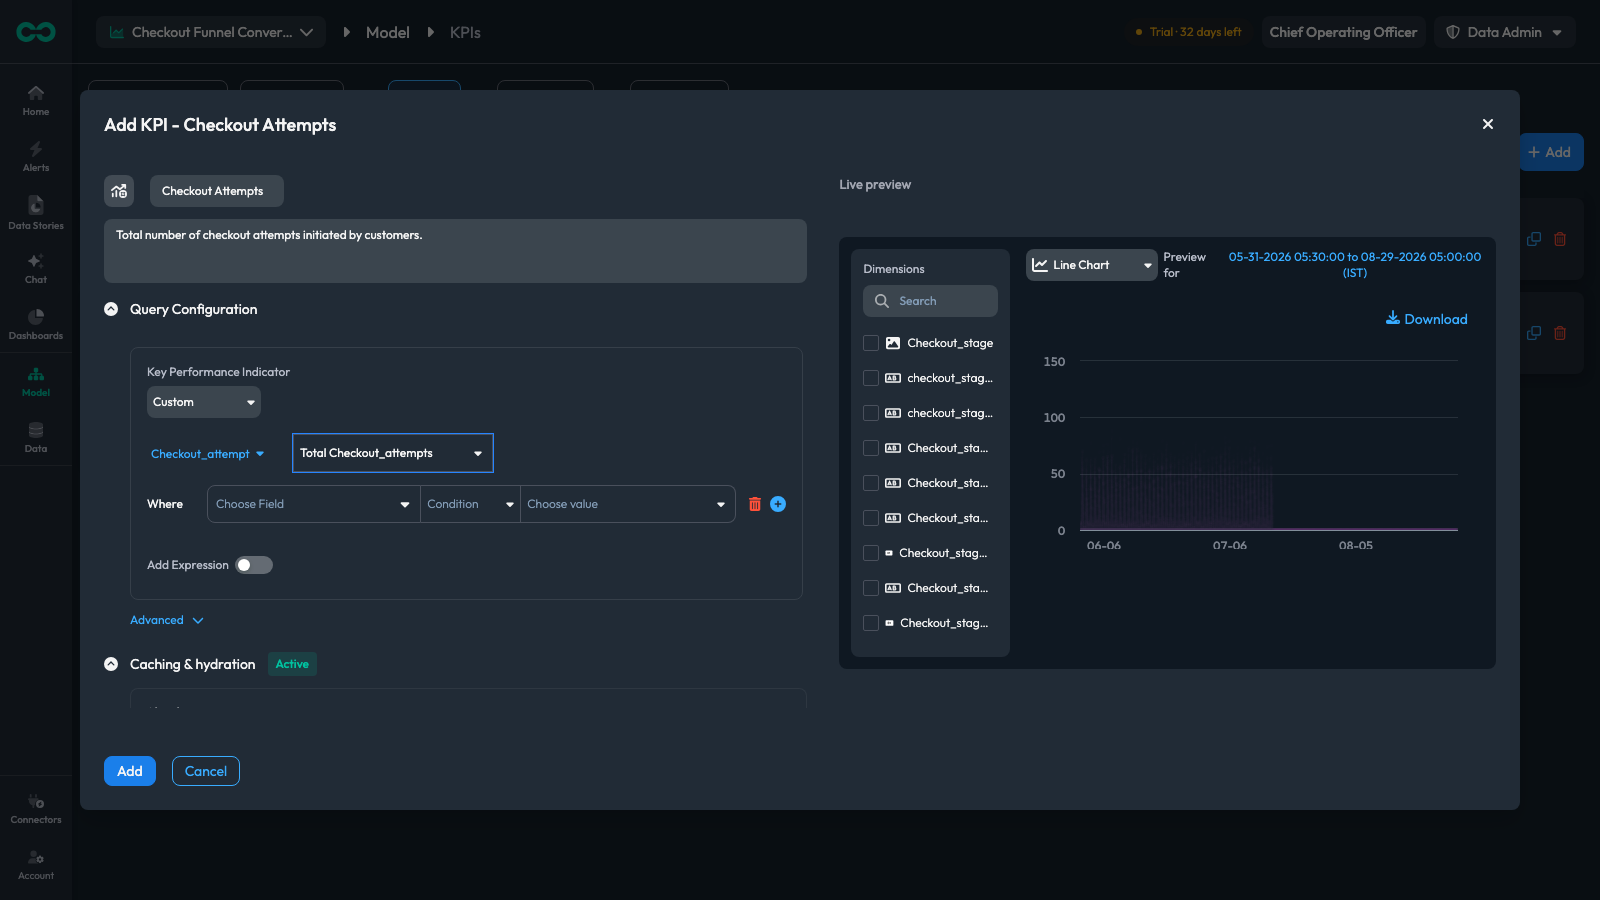Click the magnifier icon in Dimensions search

point(882,301)
